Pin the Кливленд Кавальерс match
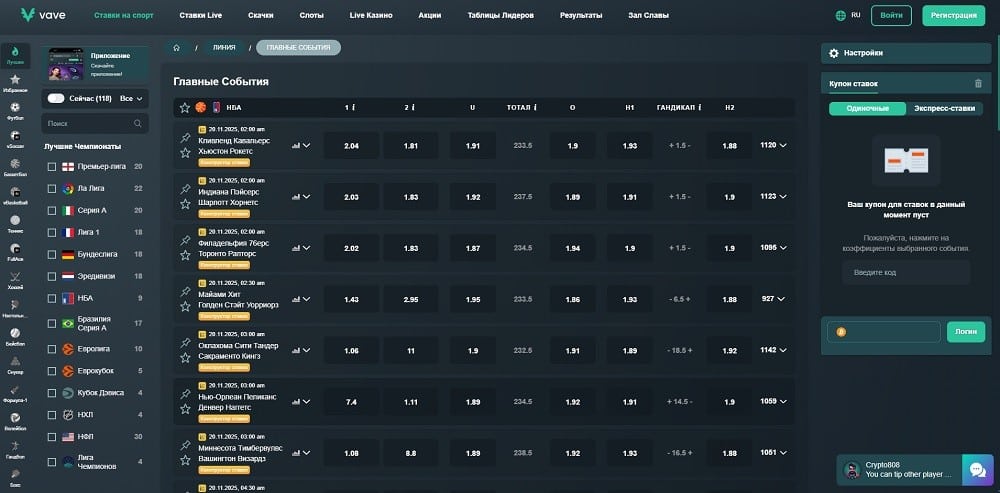 186,138
